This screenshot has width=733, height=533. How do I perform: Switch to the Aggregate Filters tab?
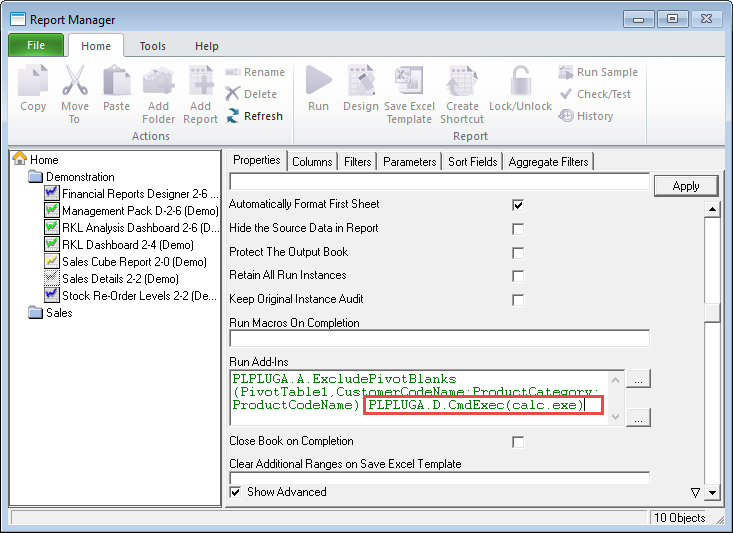point(548,162)
